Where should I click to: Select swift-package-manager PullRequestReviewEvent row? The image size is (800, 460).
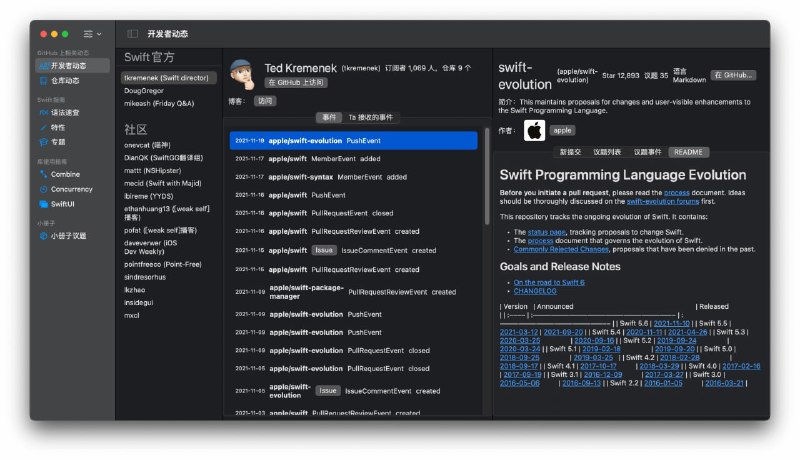[x=354, y=292]
